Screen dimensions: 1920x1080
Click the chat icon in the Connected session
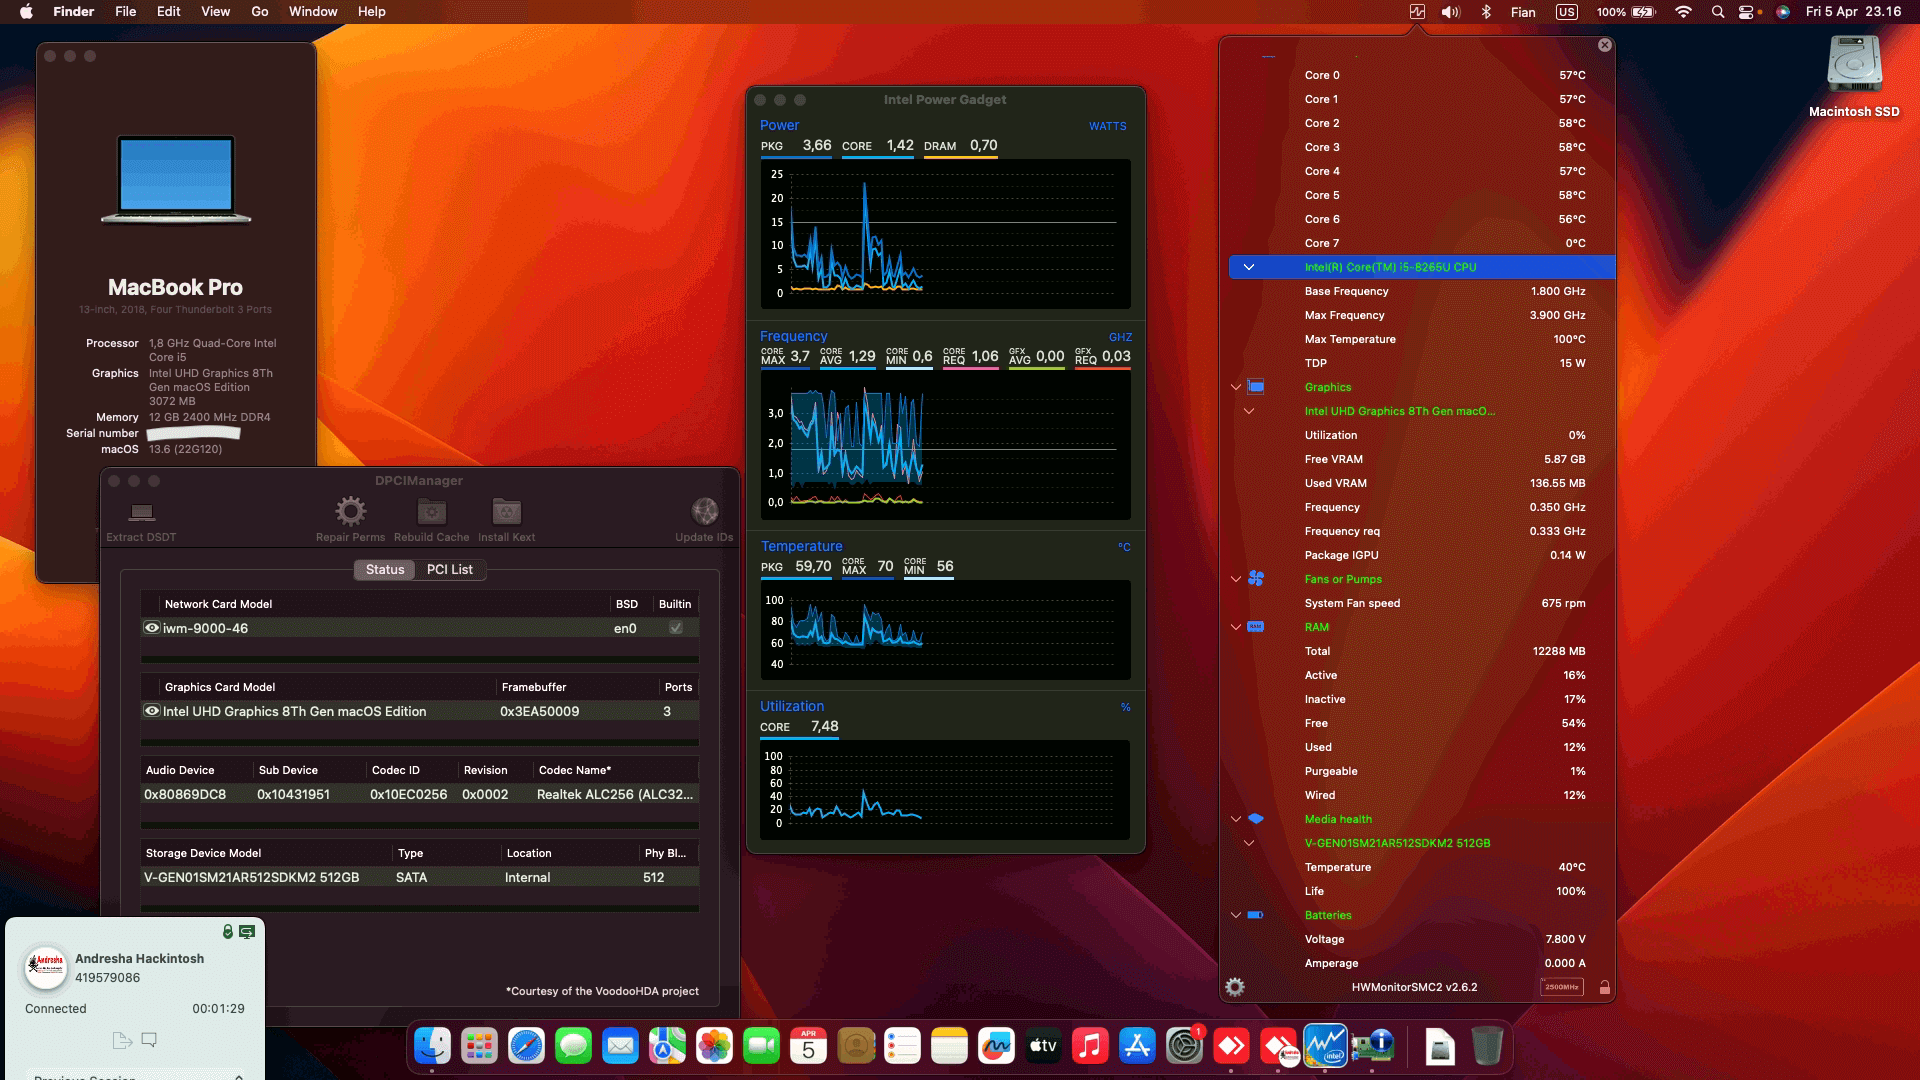149,1039
